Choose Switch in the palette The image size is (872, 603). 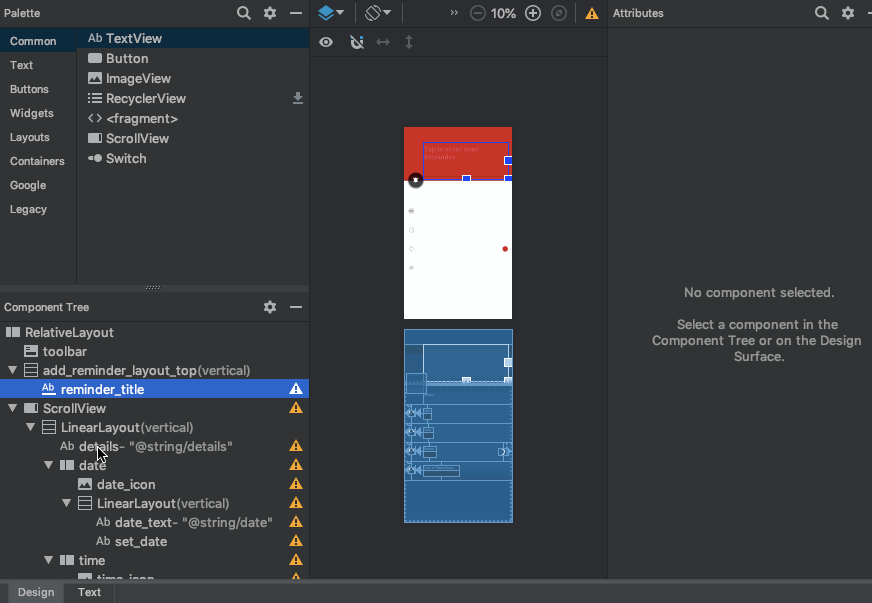pyautogui.click(x=193, y=159)
